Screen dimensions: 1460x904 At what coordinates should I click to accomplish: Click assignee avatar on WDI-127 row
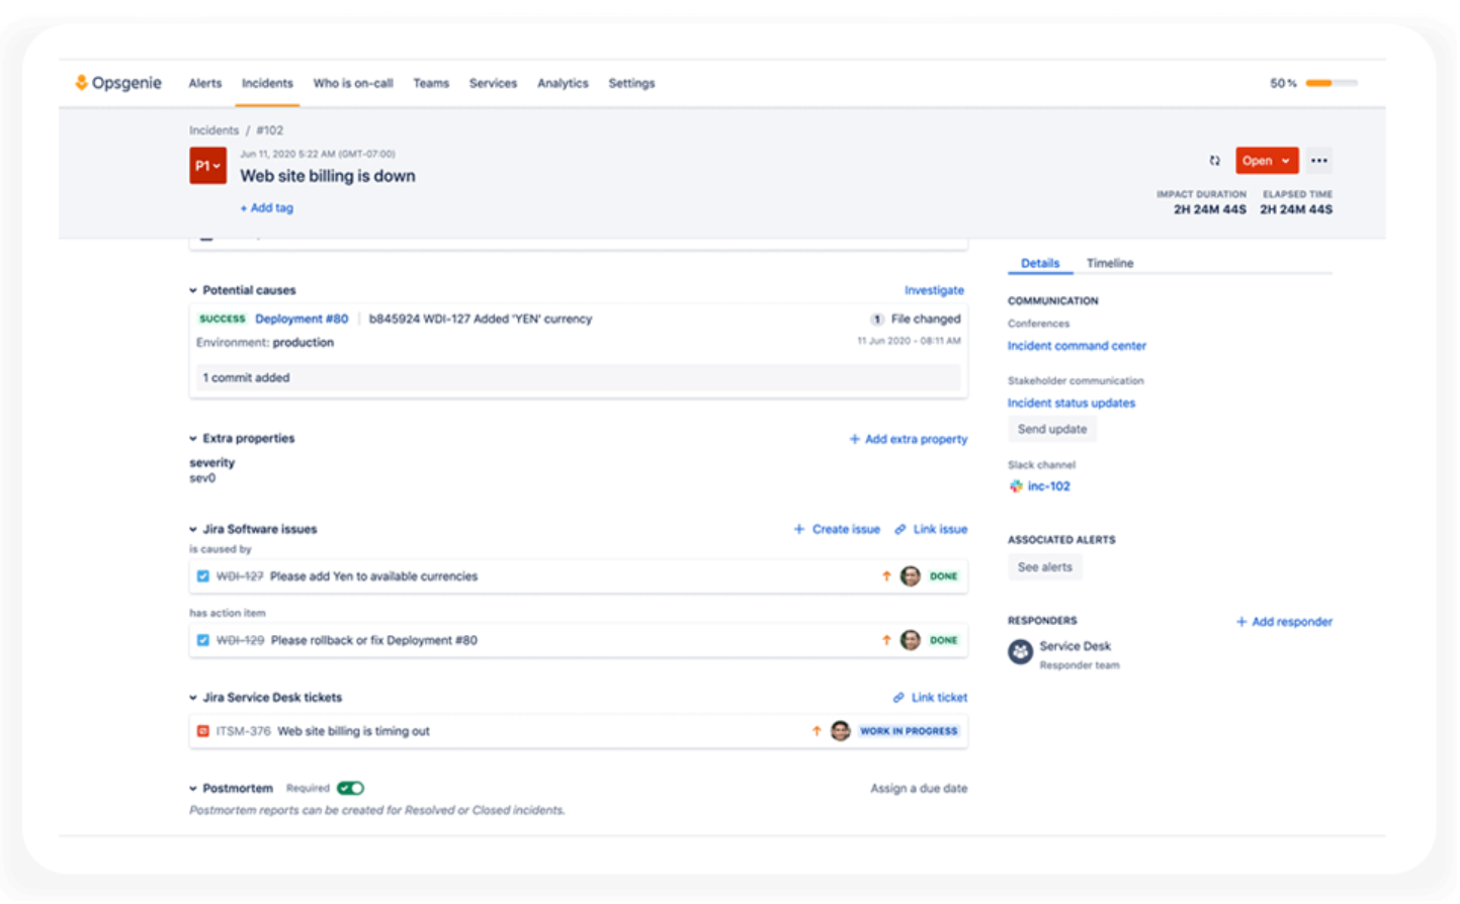(910, 576)
